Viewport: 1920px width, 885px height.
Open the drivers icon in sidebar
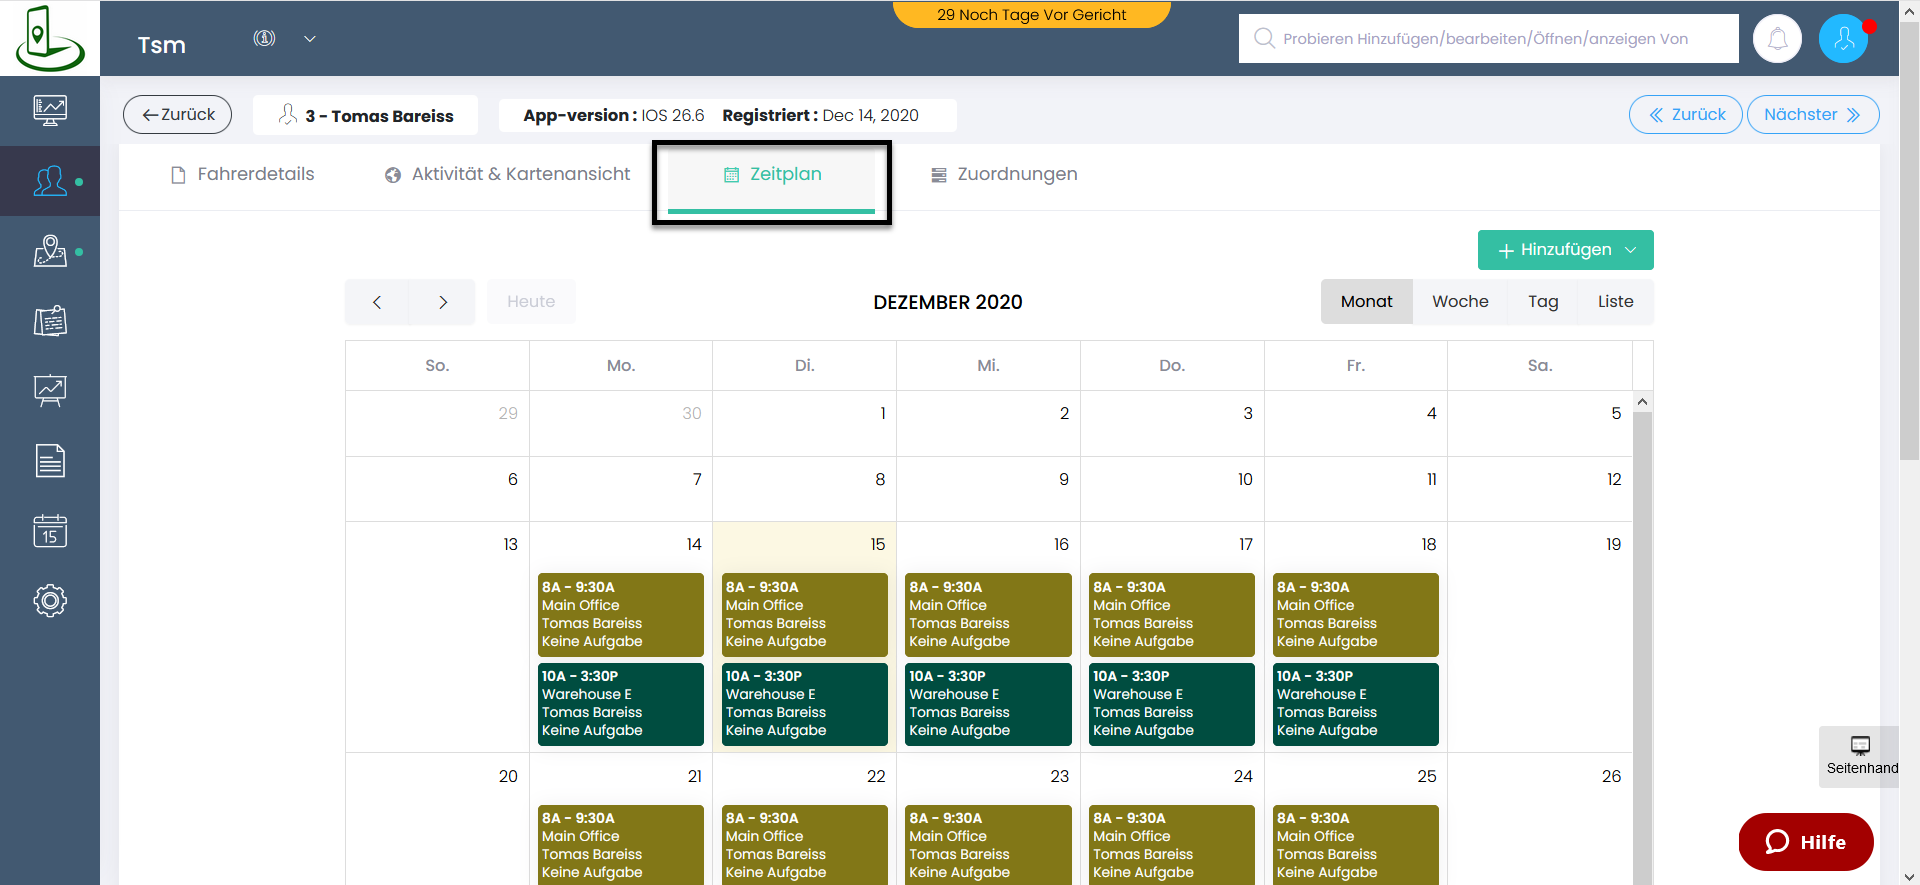50,181
